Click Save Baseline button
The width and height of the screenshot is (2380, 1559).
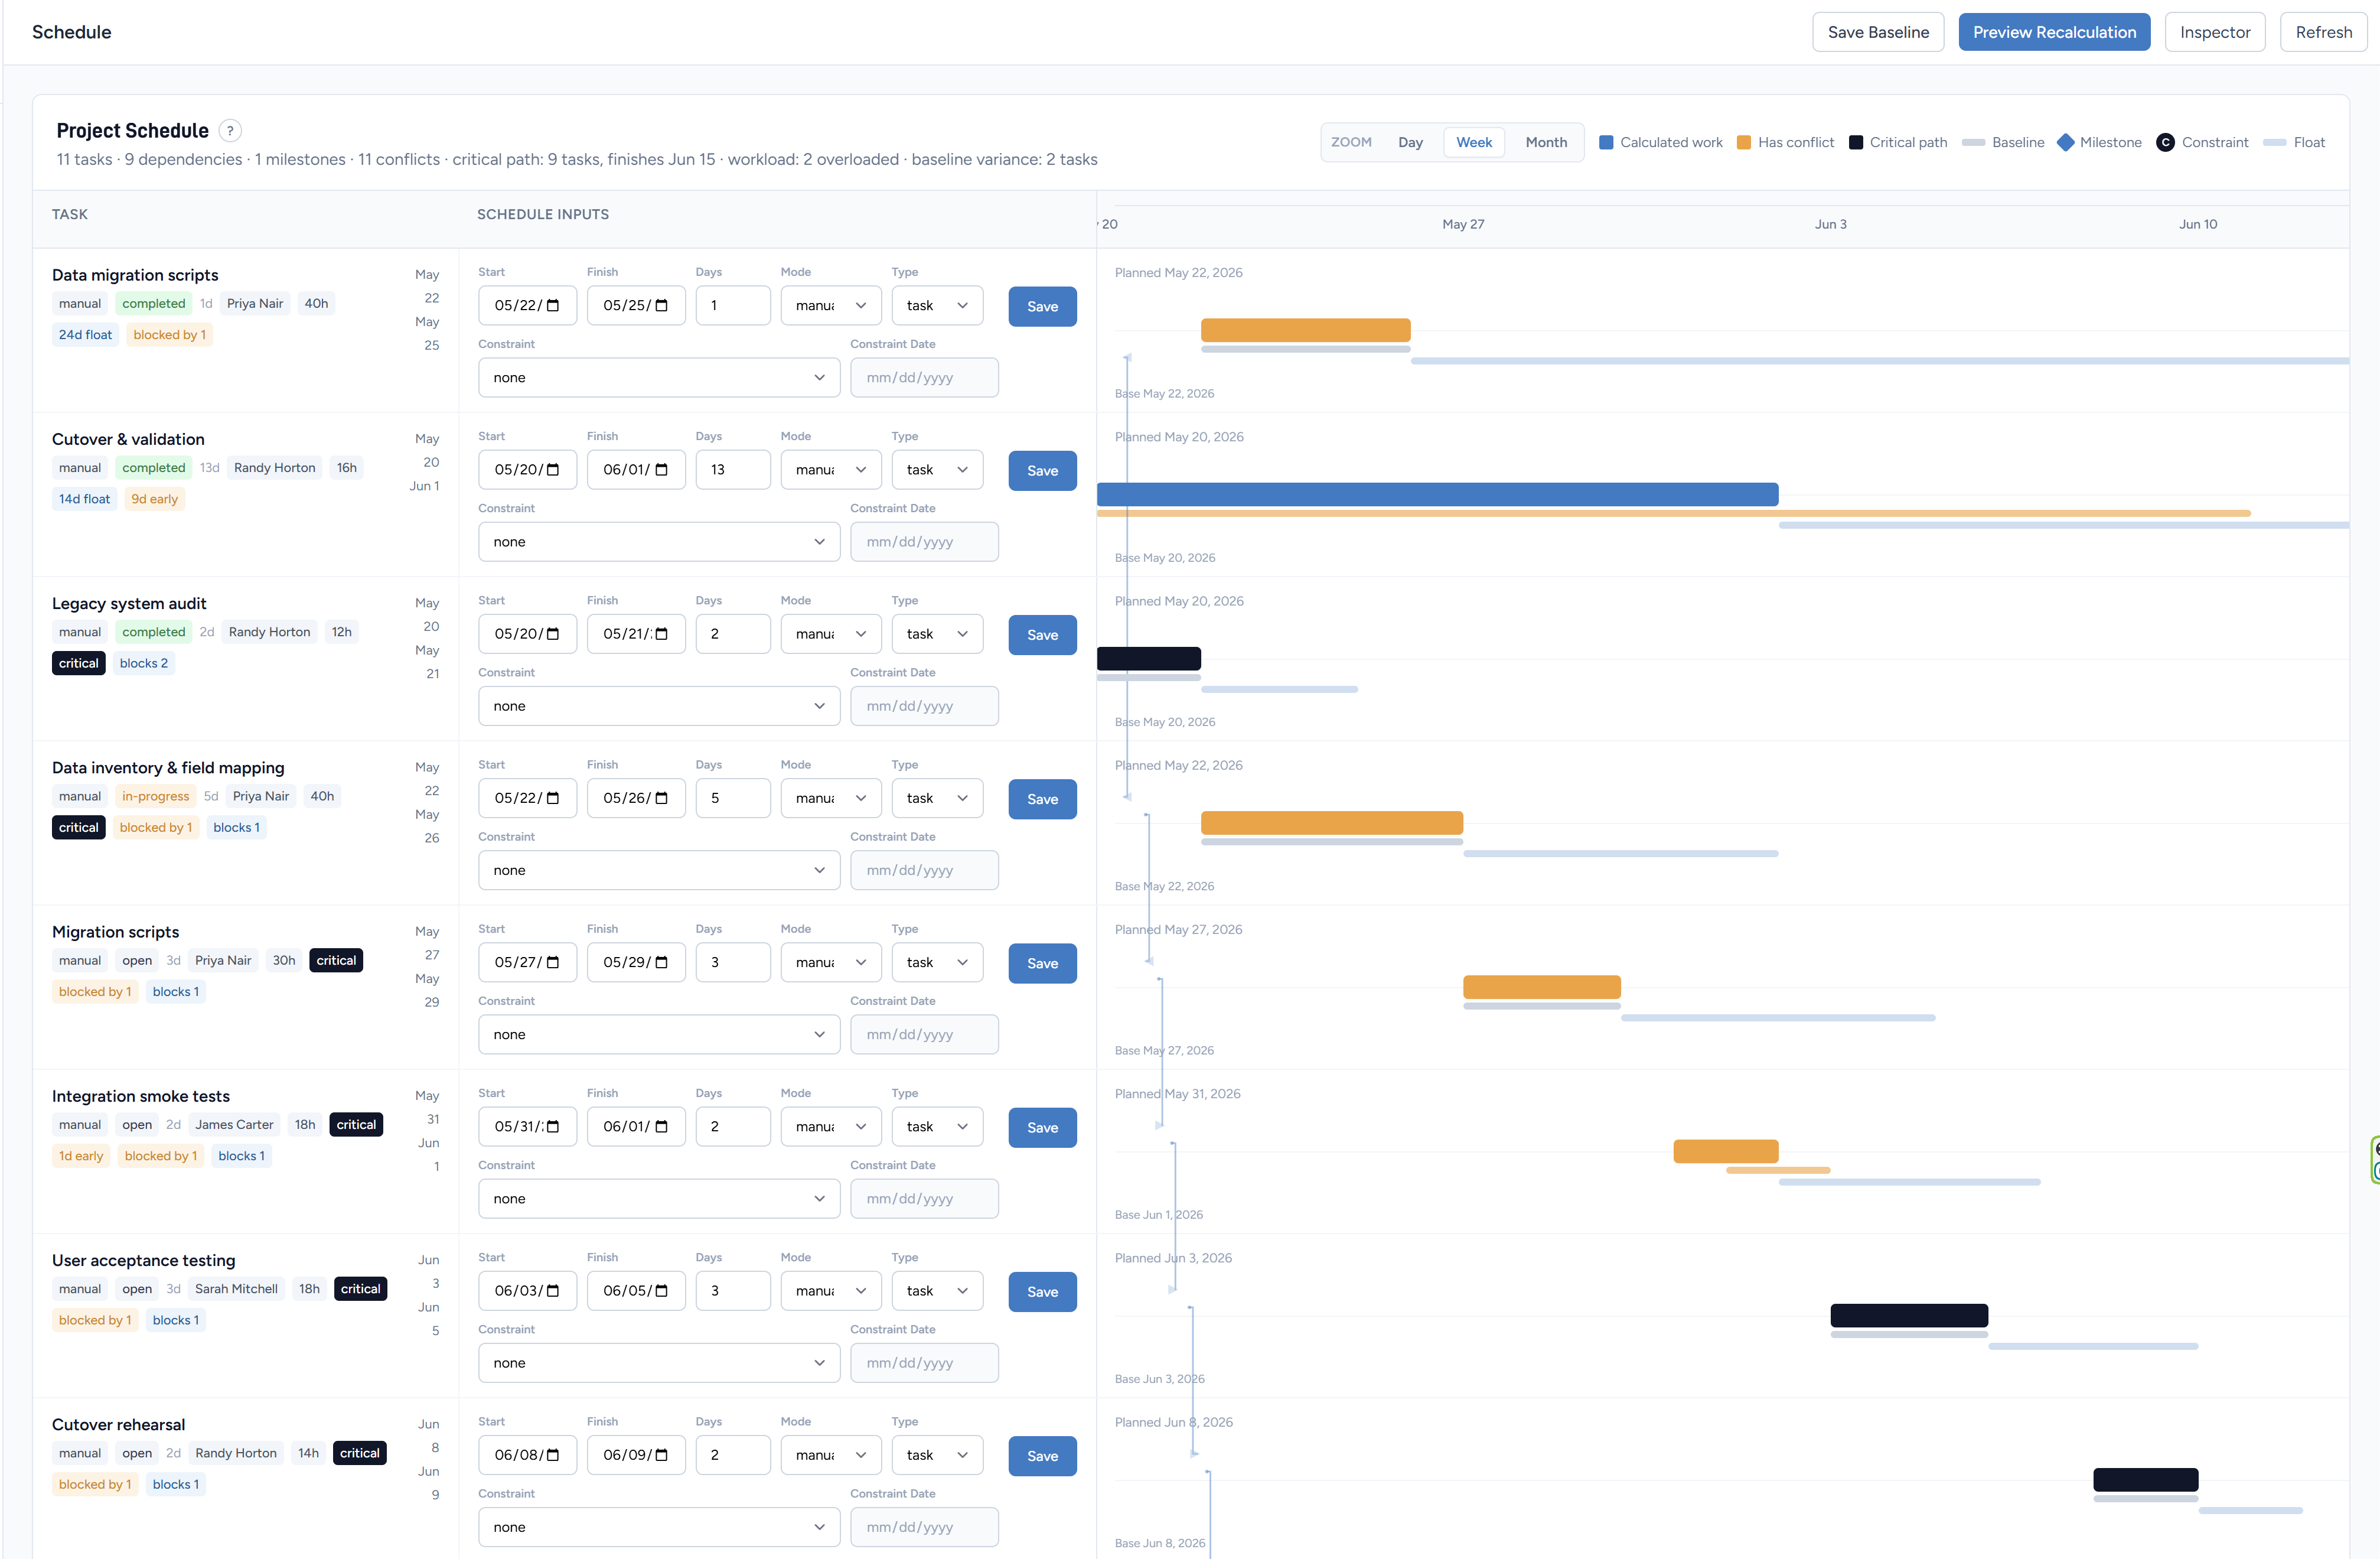[1878, 32]
